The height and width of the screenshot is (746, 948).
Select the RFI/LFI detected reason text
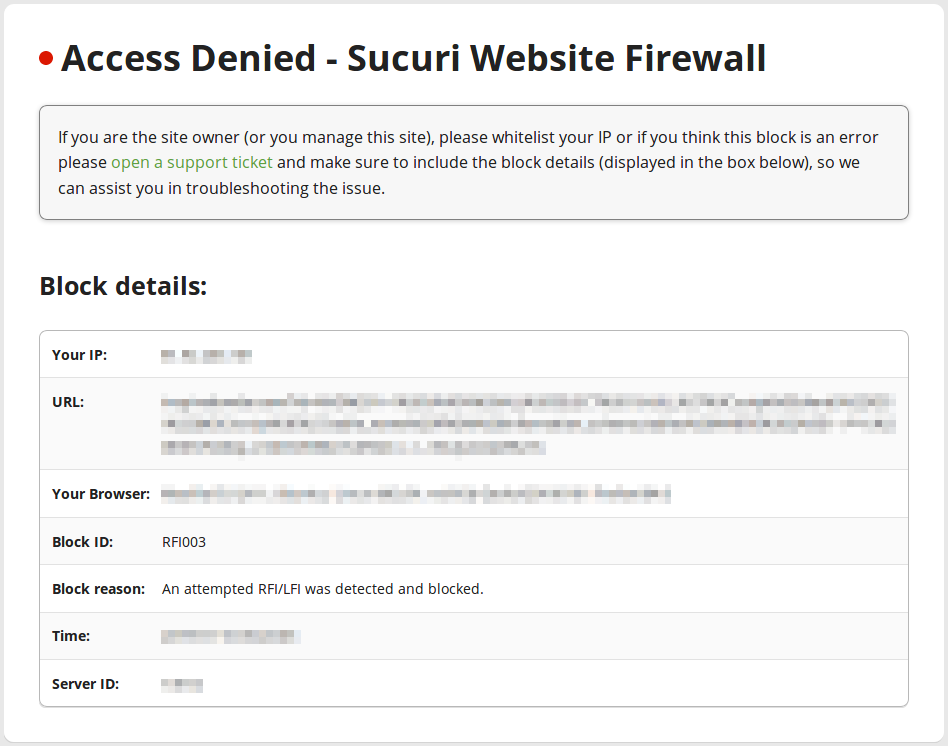323,589
